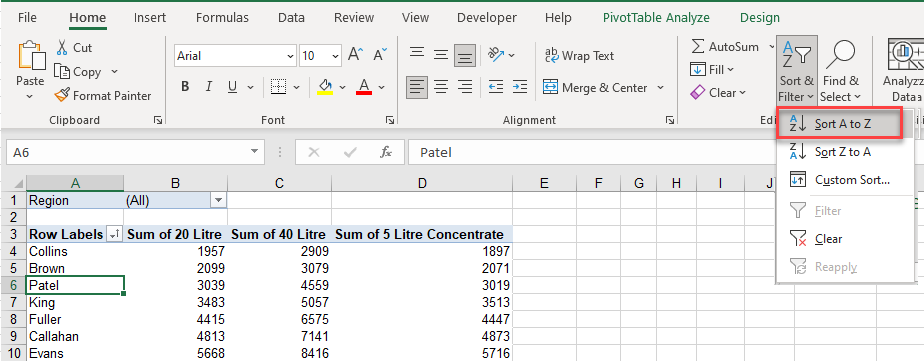Open the Merge & Center dropdown arrow

(x=660, y=88)
